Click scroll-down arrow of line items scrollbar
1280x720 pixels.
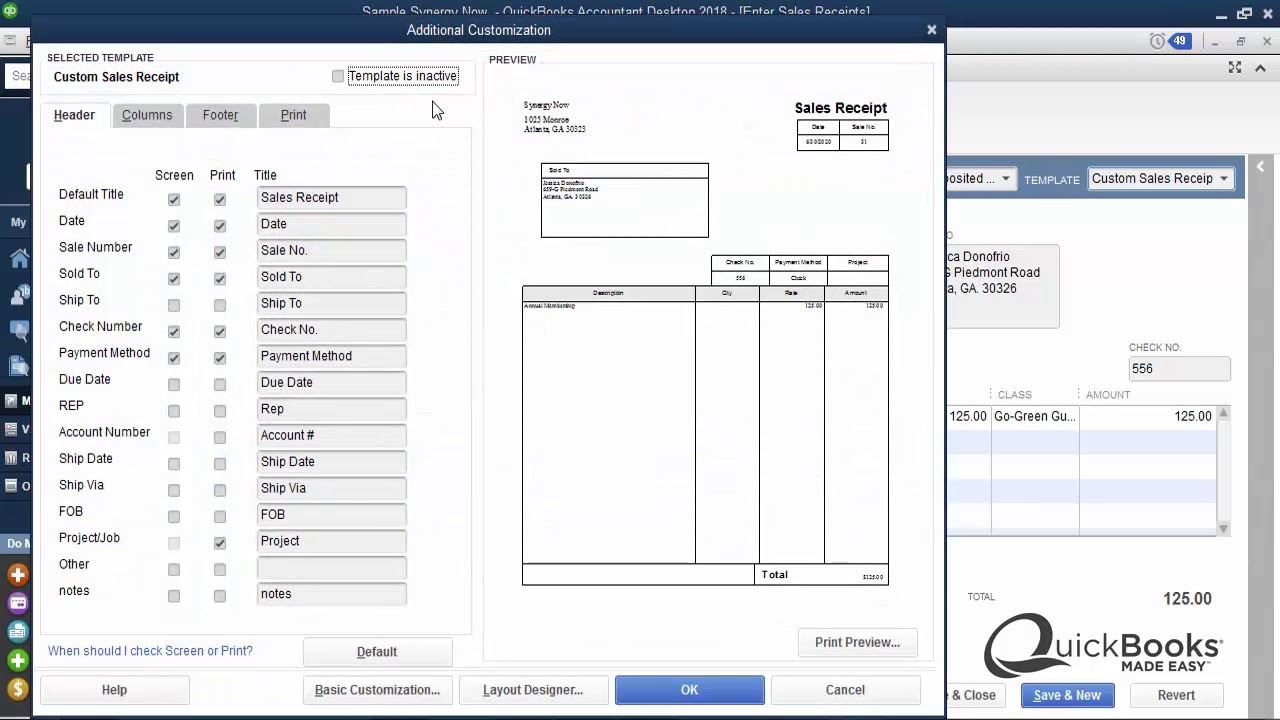coord(1223,528)
